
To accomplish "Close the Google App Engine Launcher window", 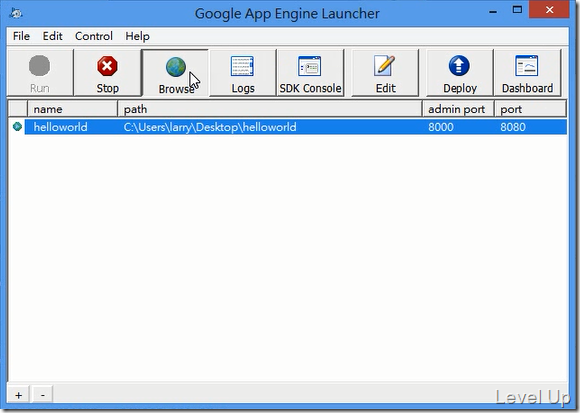I will point(549,10).
